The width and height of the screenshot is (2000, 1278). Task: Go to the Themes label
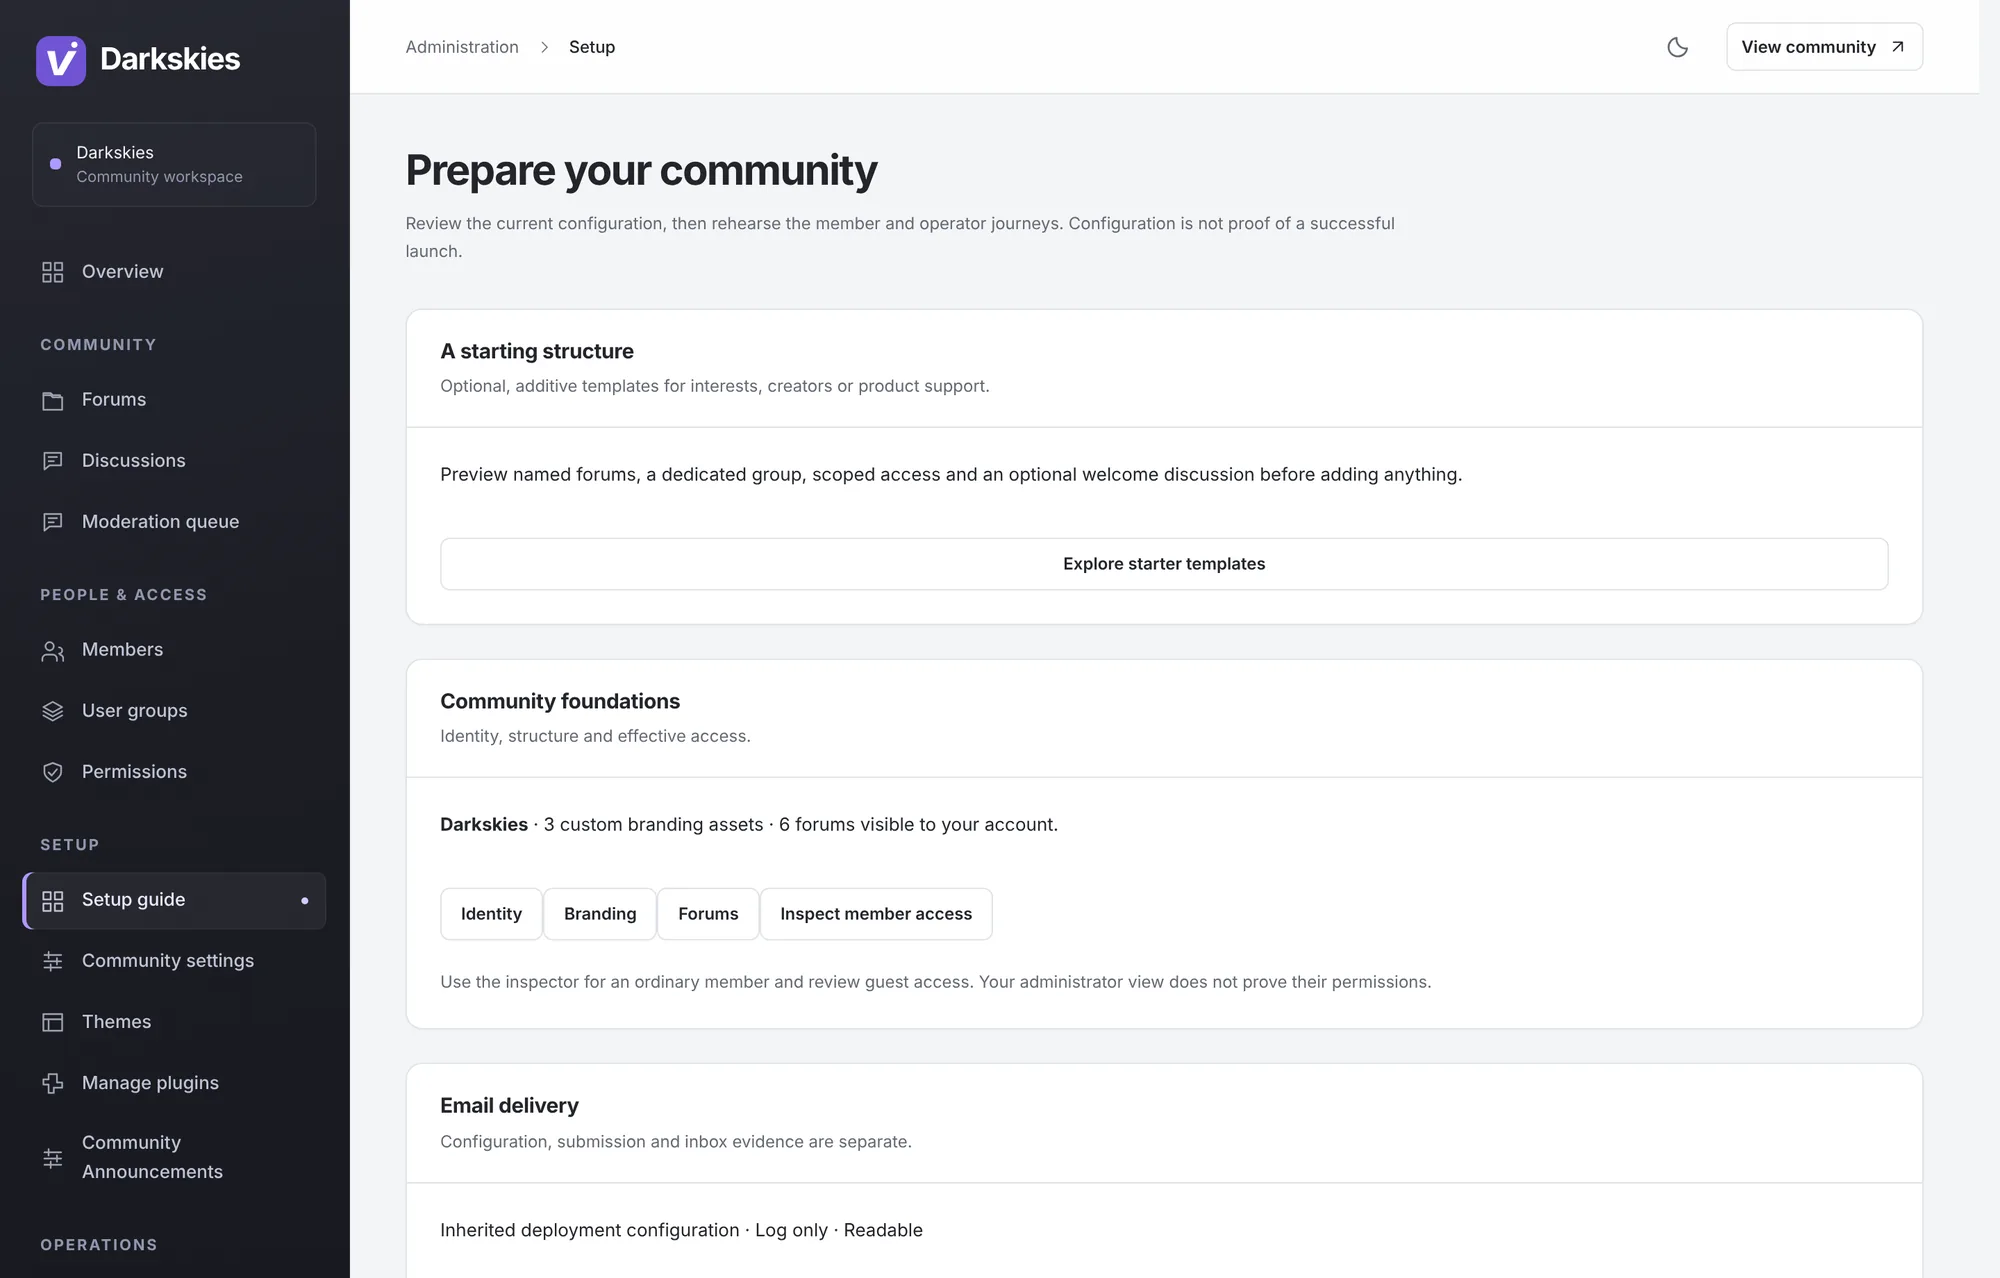[x=116, y=1022]
